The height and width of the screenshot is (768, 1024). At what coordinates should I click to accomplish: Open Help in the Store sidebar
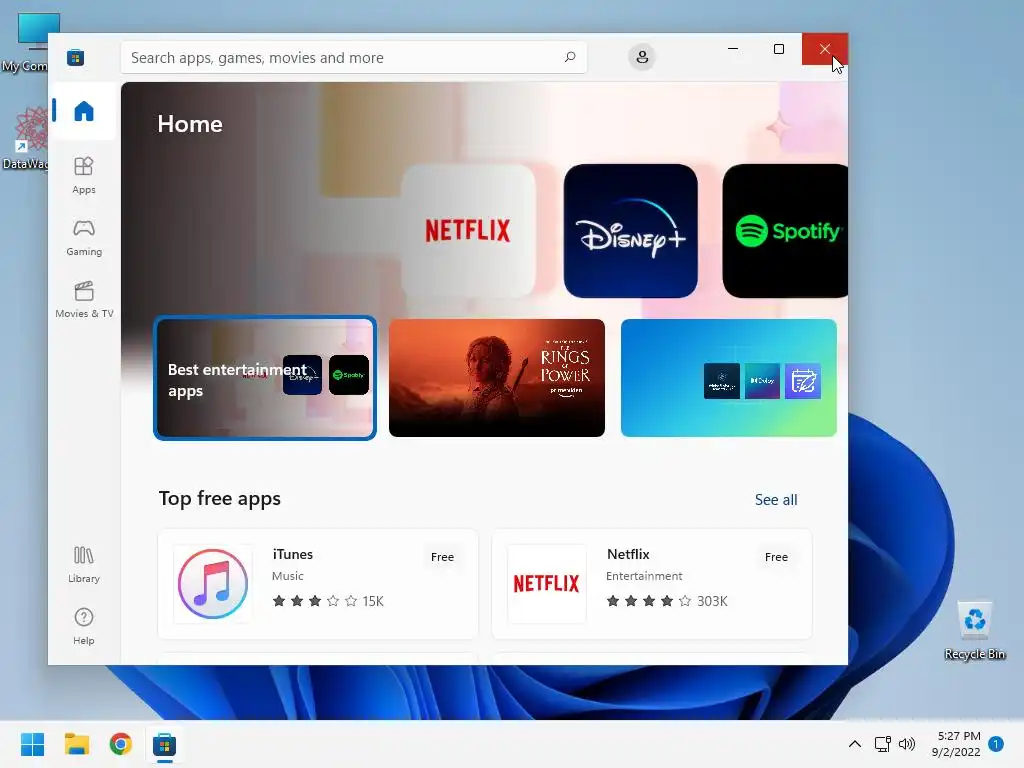coord(84,626)
